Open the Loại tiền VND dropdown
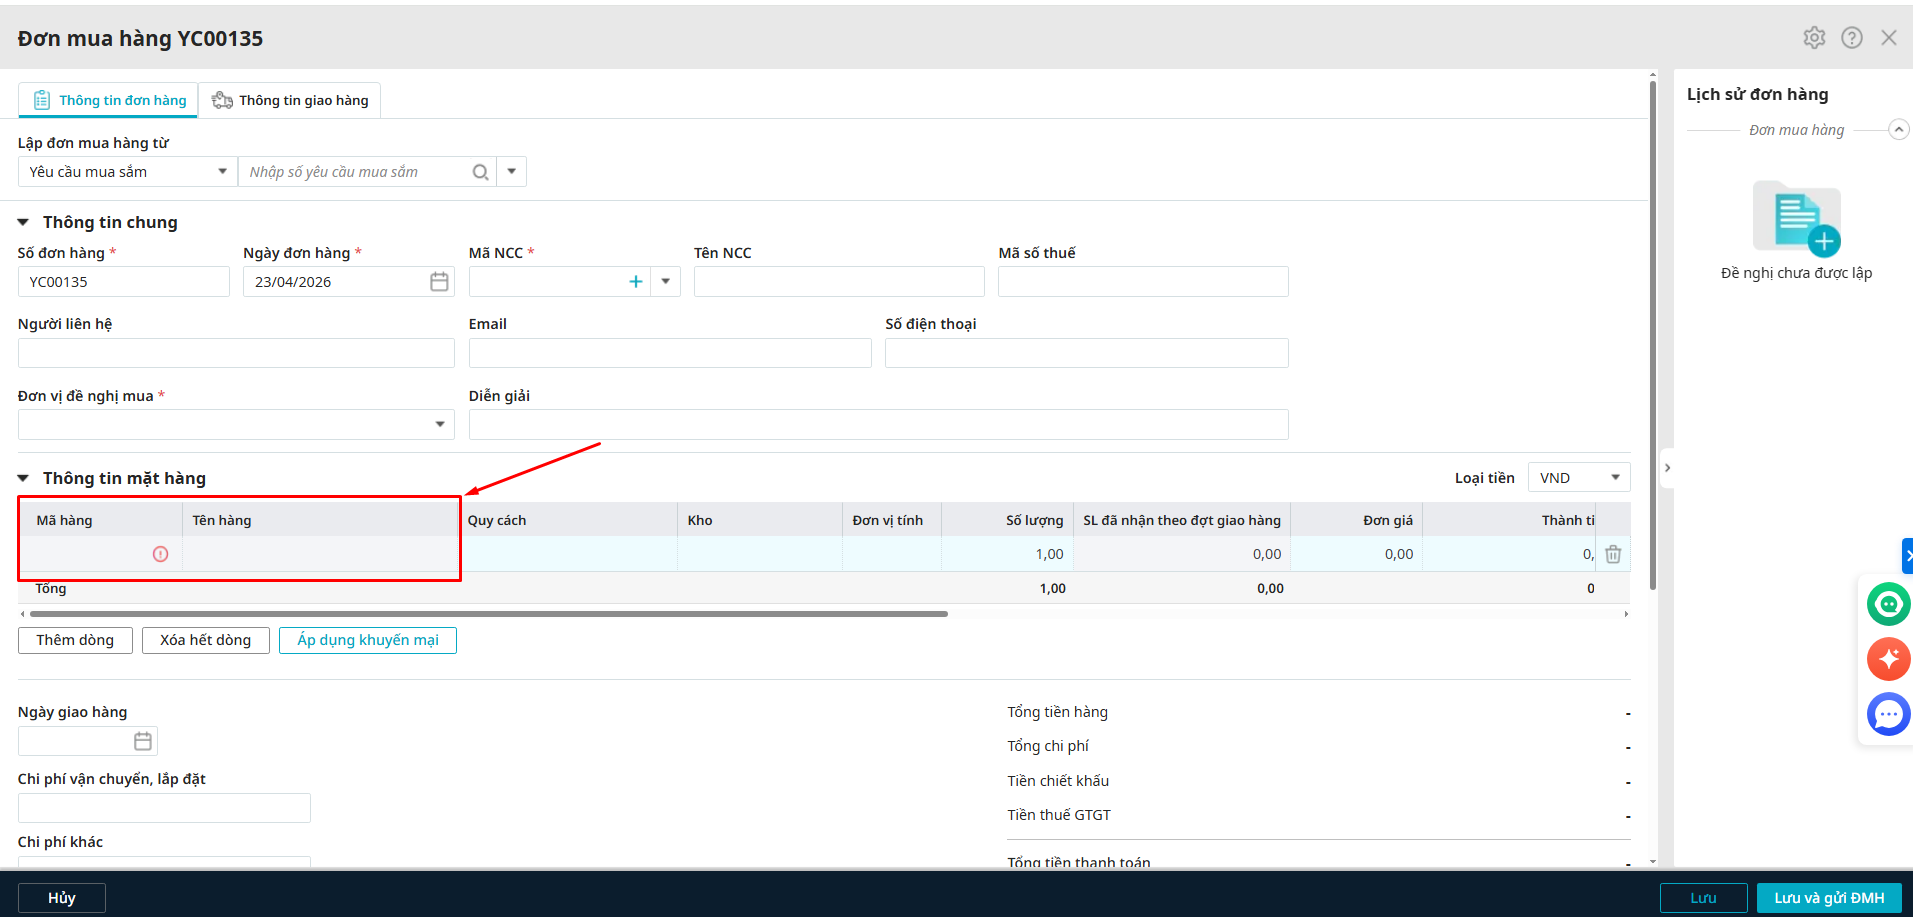The image size is (1913, 917). click(1578, 478)
